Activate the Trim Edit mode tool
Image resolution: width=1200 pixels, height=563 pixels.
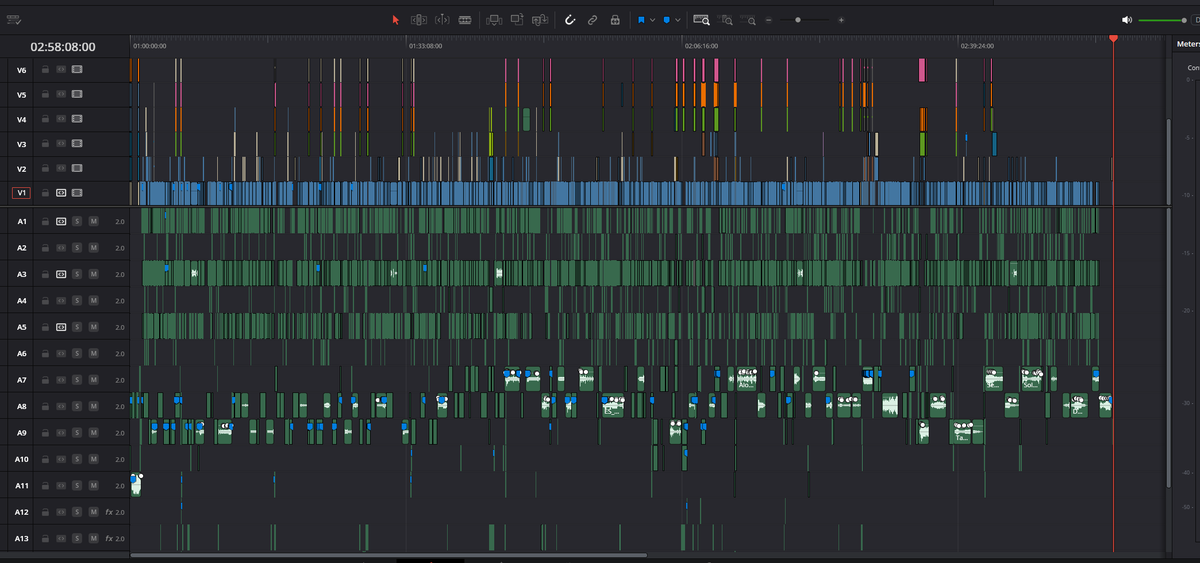point(419,19)
